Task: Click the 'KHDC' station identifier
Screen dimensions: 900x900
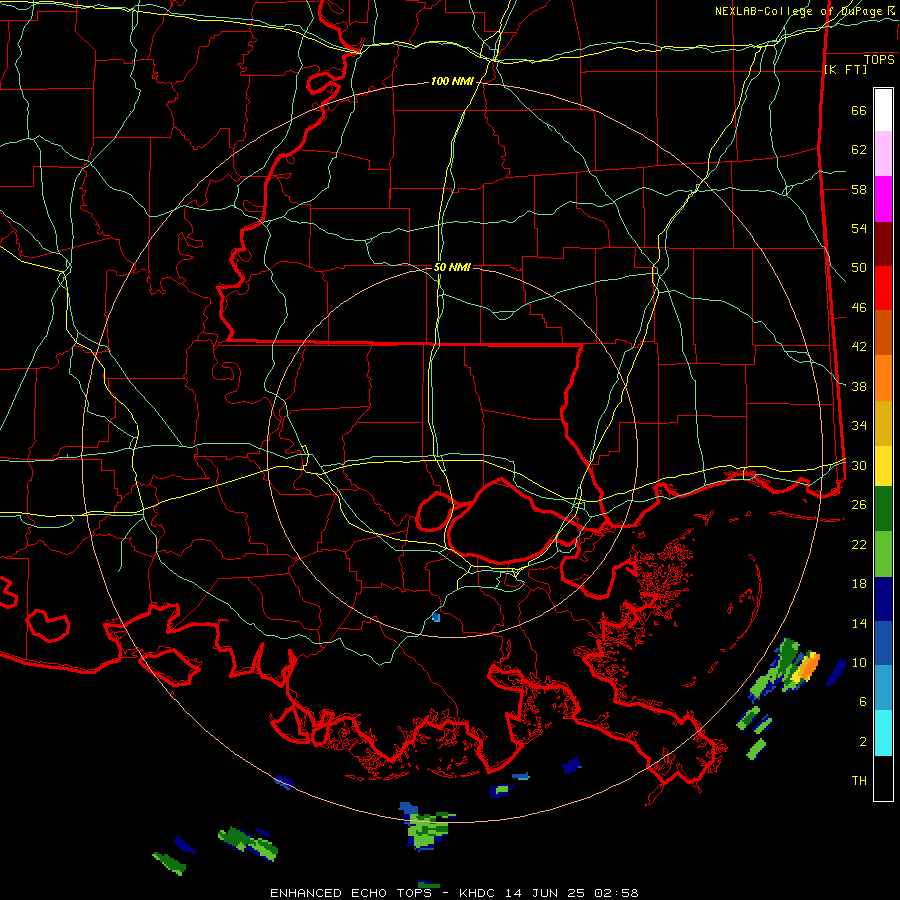Action: tap(479, 893)
